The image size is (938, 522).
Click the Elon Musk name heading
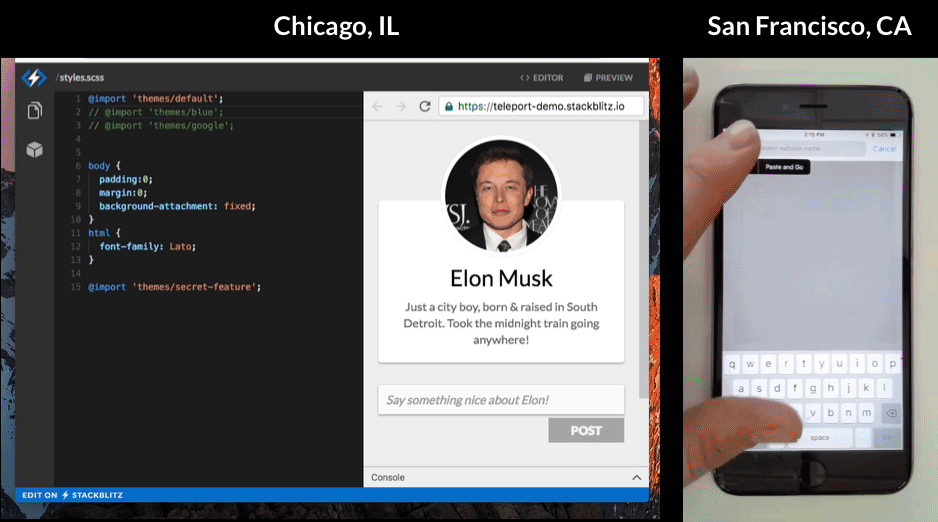(x=501, y=279)
